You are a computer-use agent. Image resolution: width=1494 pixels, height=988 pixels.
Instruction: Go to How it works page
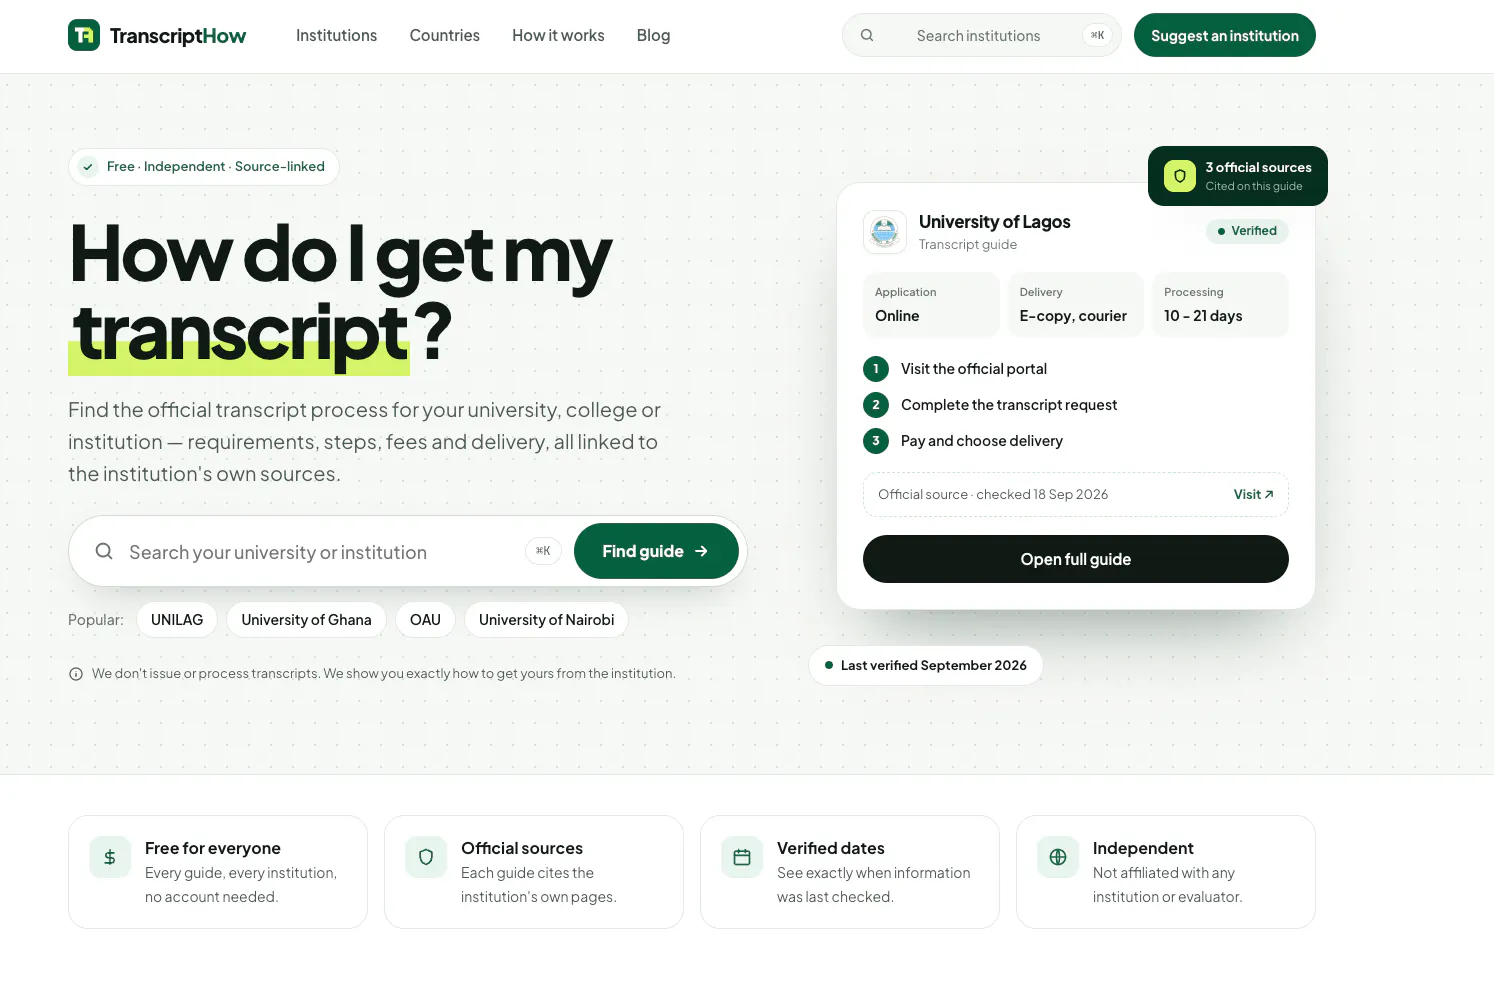[x=558, y=35]
